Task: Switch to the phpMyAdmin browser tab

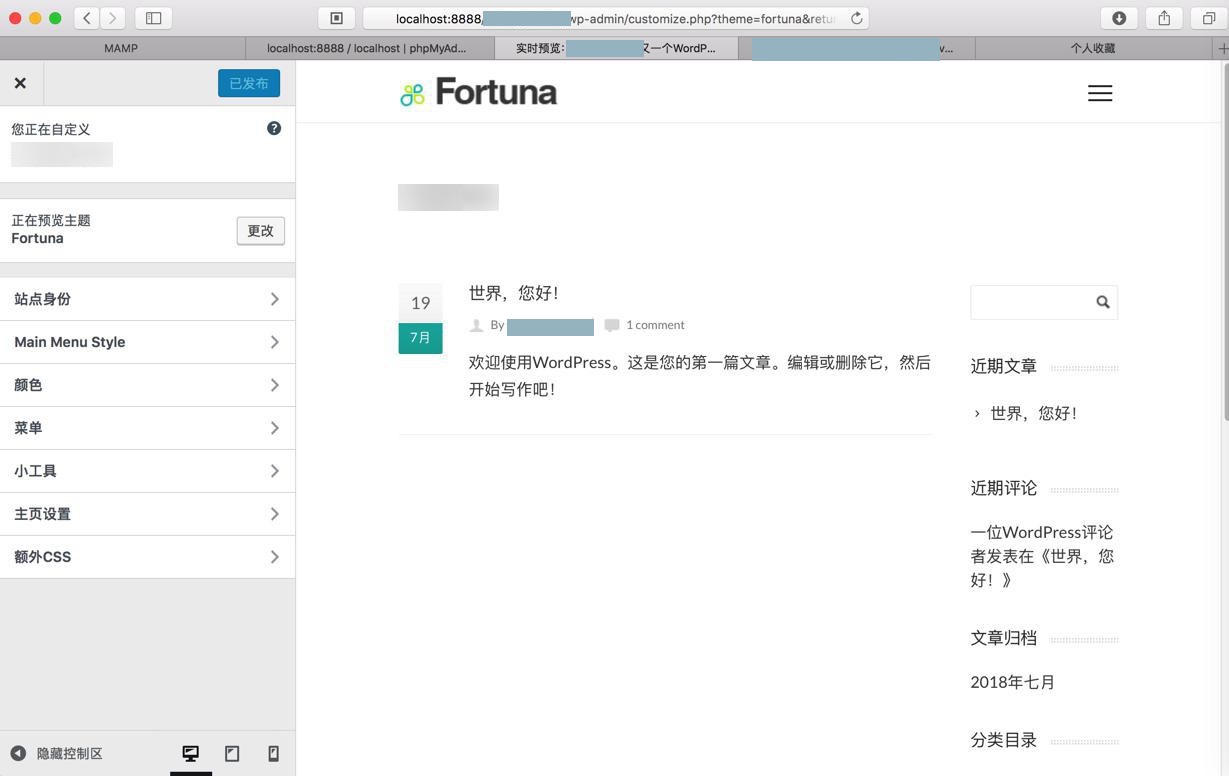Action: (x=367, y=48)
